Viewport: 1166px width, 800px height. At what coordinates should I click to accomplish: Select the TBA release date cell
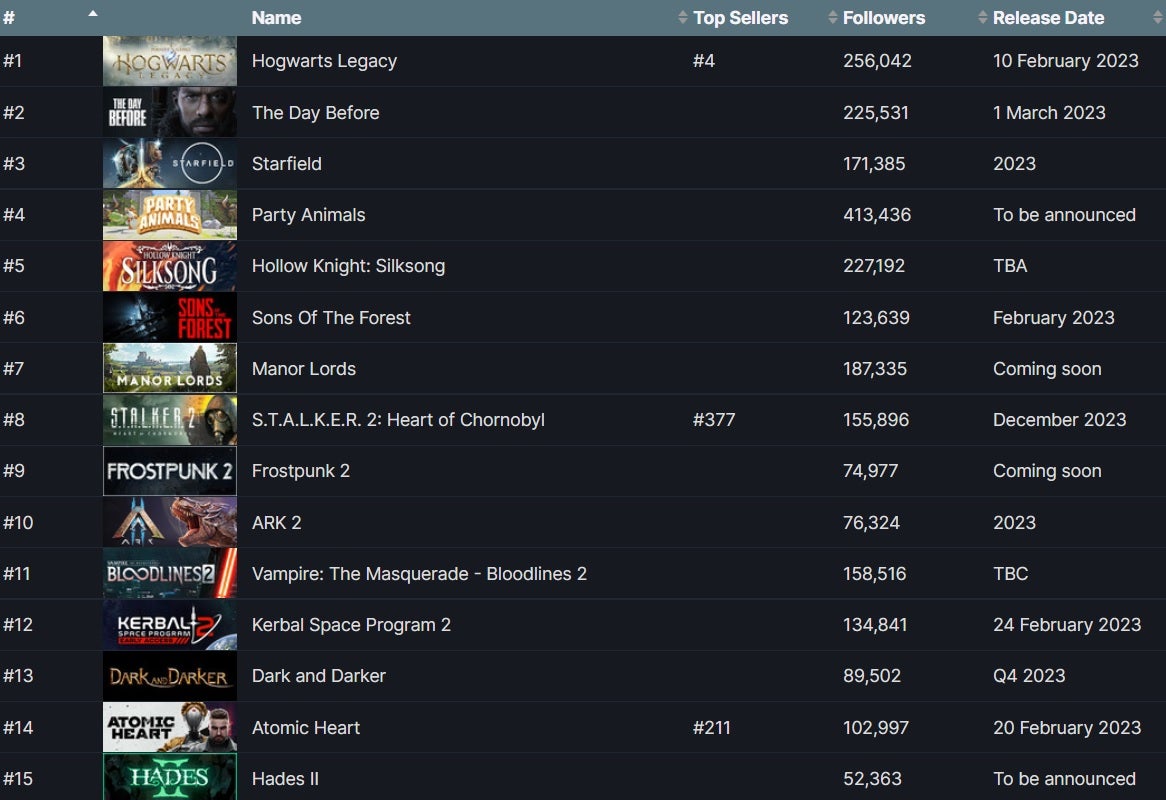(x=1010, y=266)
